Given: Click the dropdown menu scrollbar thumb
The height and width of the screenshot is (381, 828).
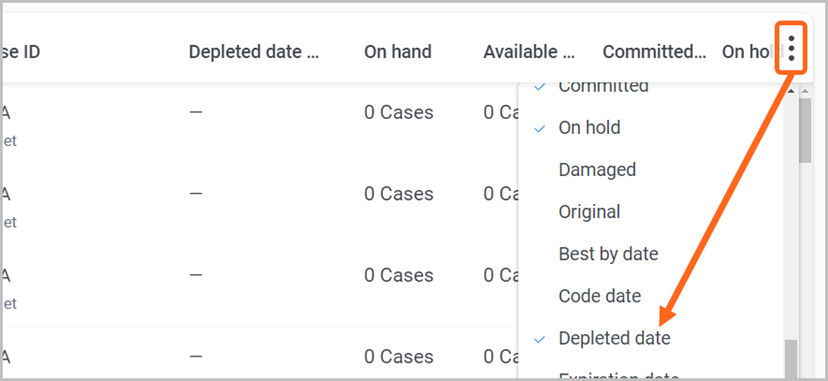Looking at the screenshot, I should (791, 359).
